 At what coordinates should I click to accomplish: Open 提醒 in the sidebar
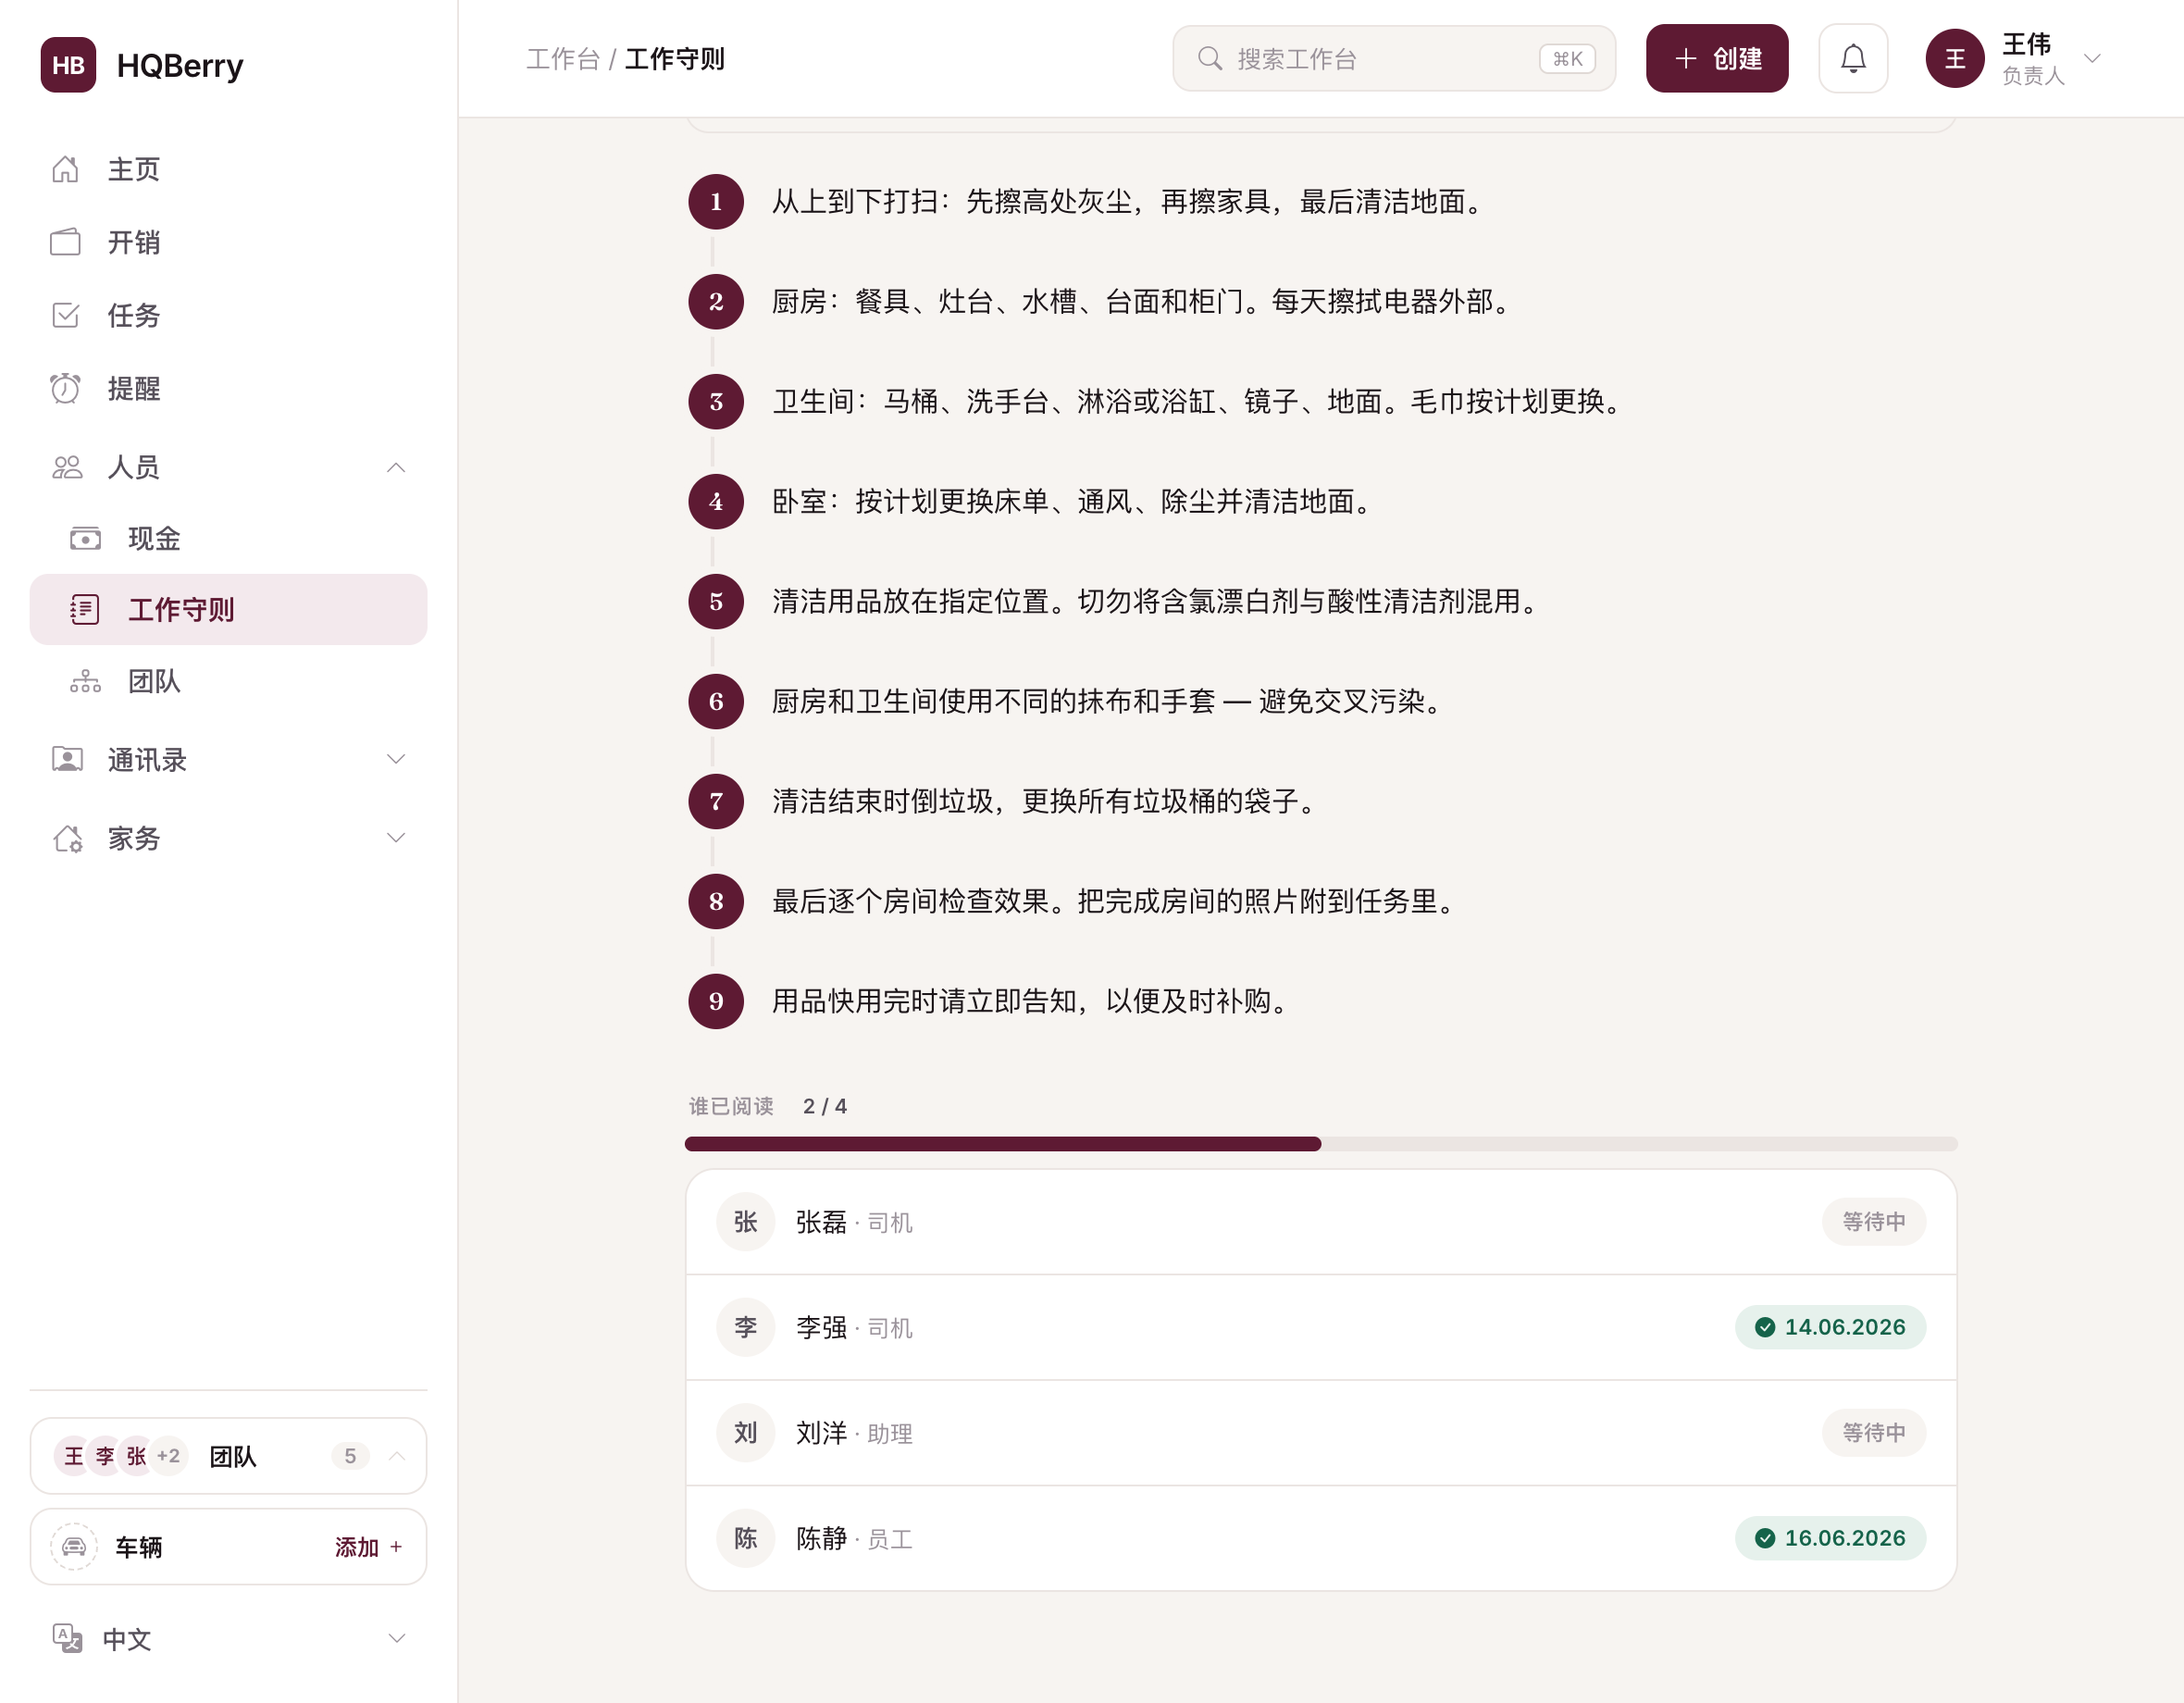pos(228,388)
